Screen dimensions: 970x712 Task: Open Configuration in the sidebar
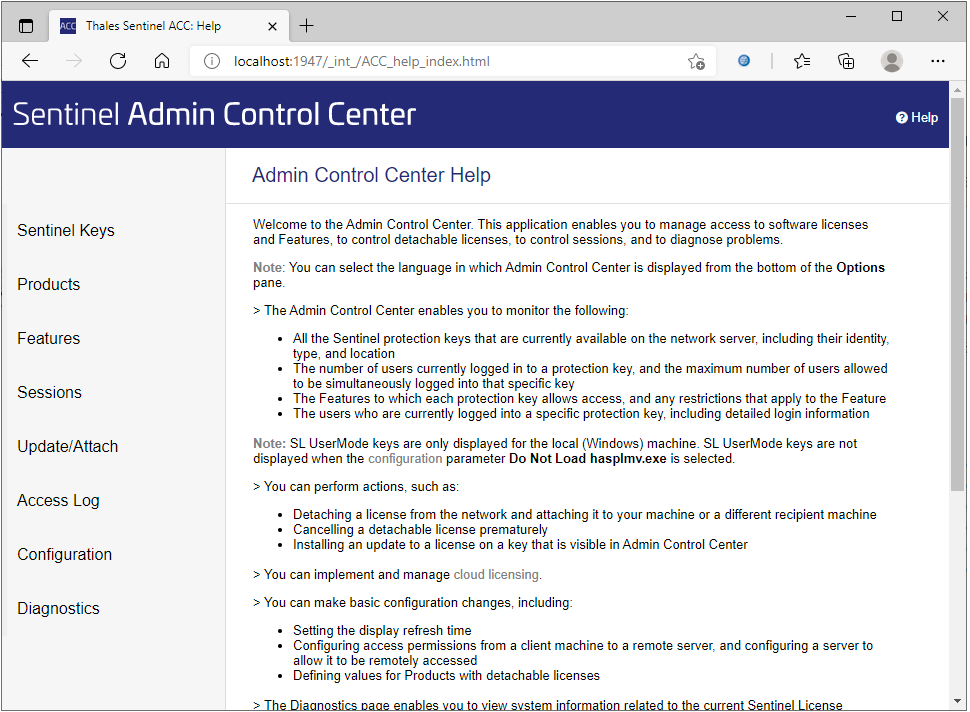[x=64, y=555]
